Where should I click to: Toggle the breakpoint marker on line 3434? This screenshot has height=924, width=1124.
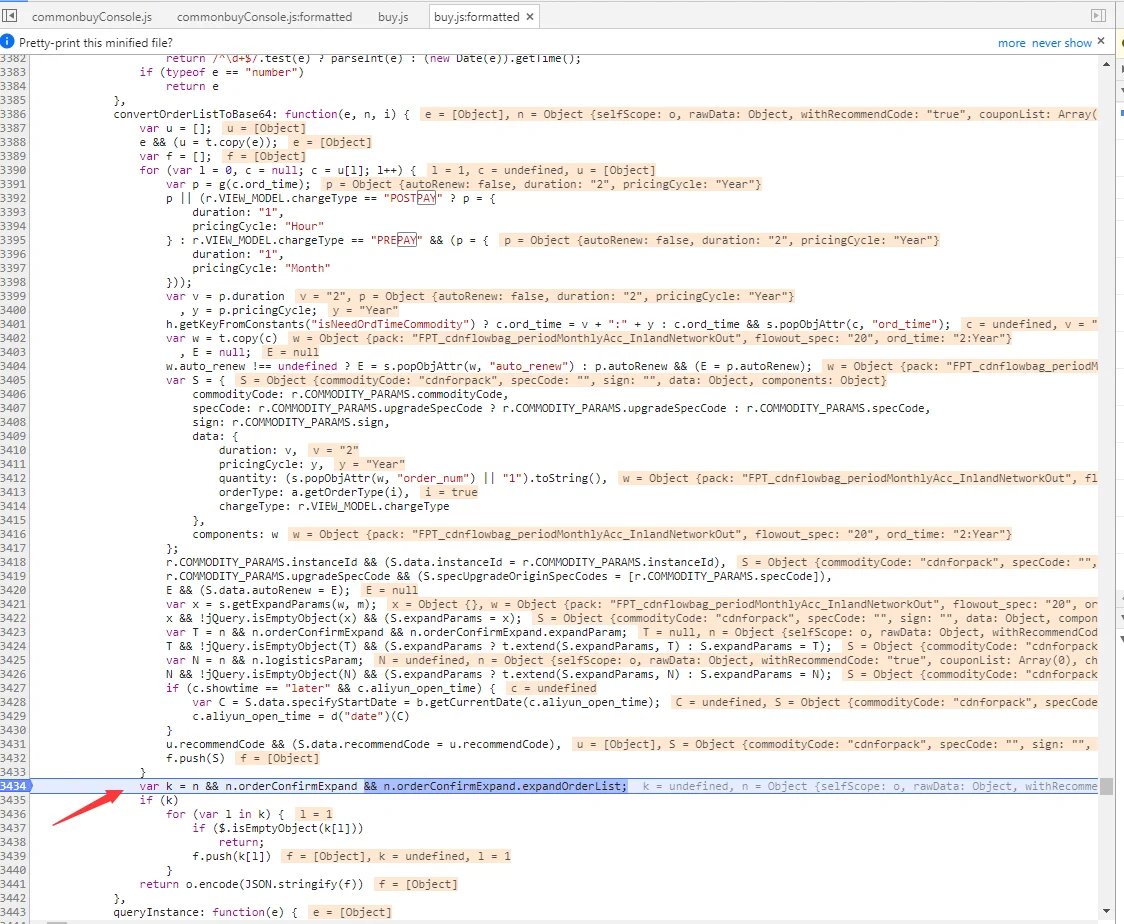point(14,786)
